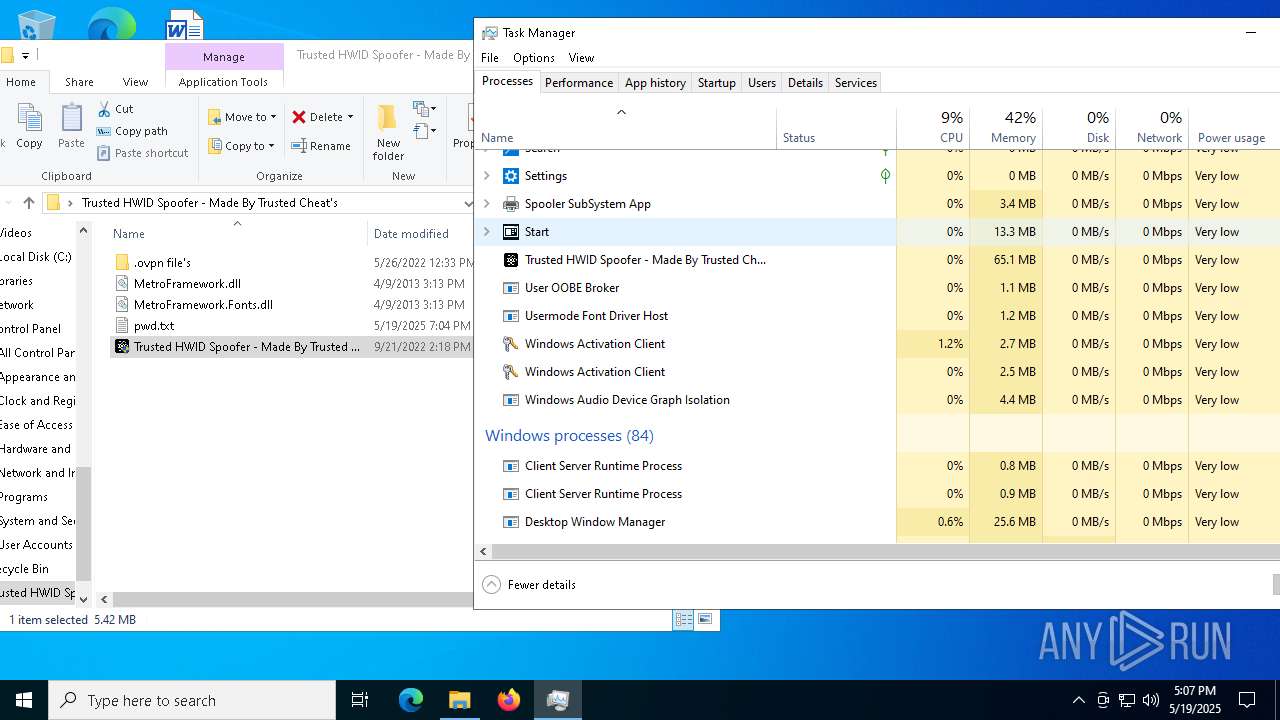Expand the Start process row

pos(487,232)
